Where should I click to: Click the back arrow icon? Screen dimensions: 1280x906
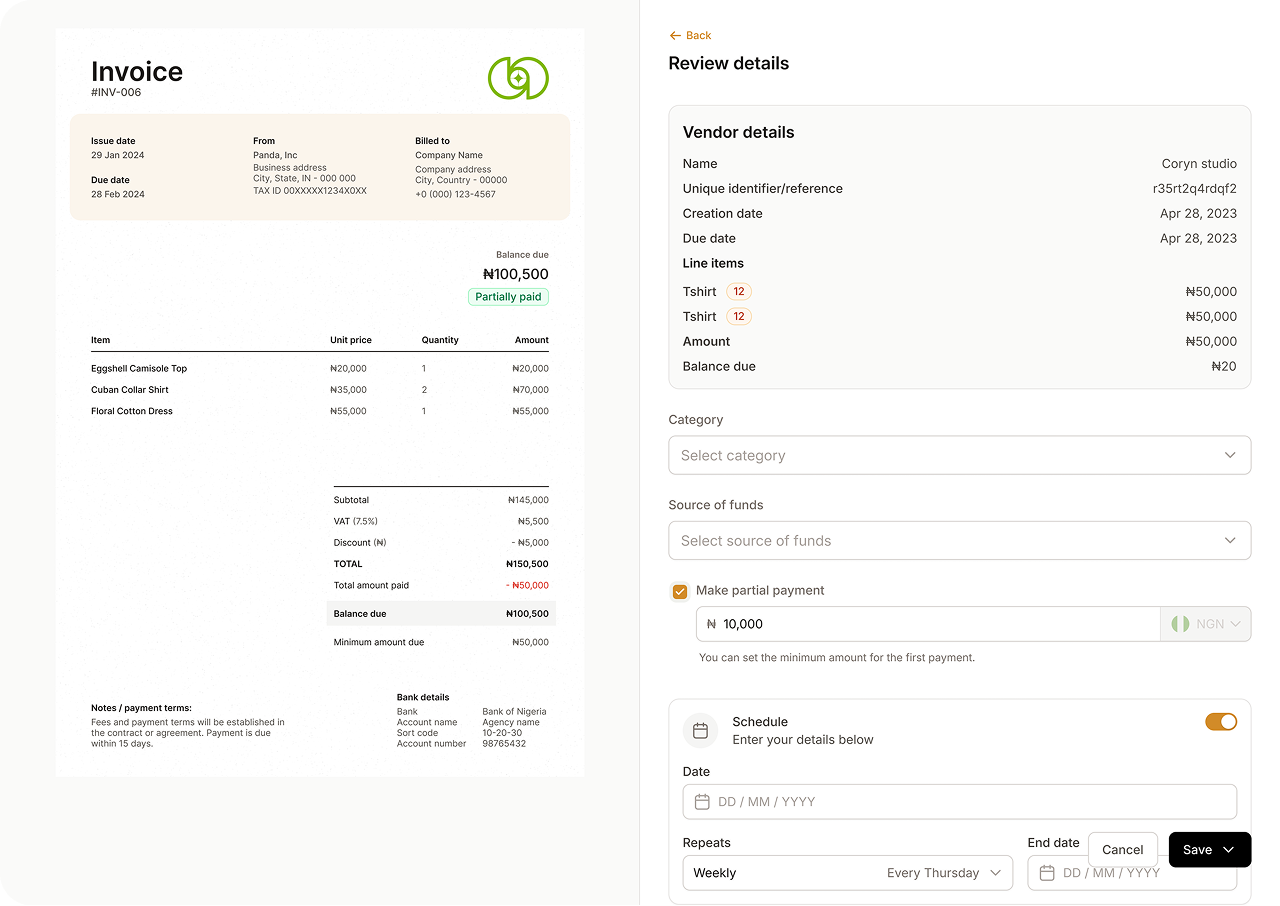coord(675,36)
